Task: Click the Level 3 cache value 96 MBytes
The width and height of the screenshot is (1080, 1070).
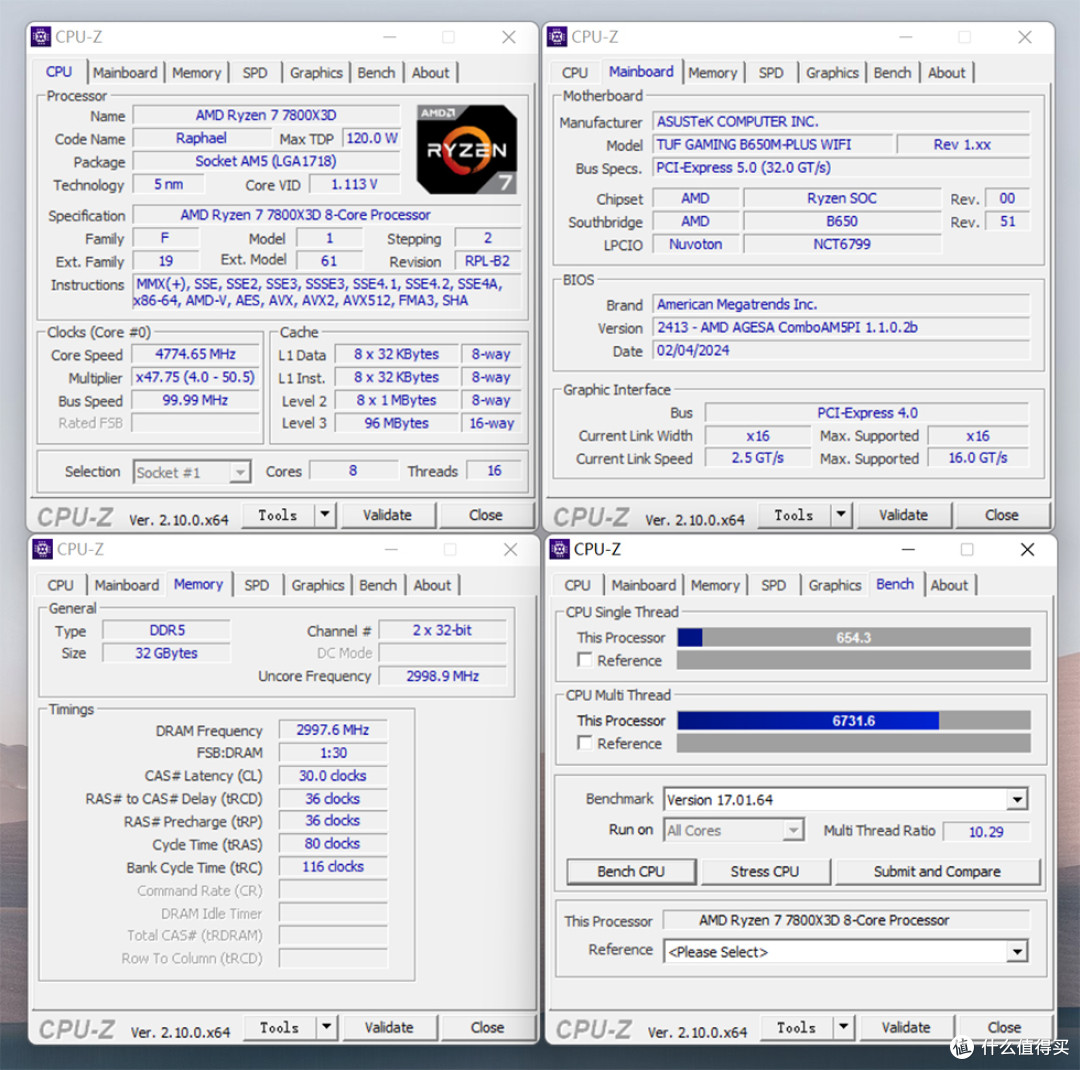Action: click(396, 423)
